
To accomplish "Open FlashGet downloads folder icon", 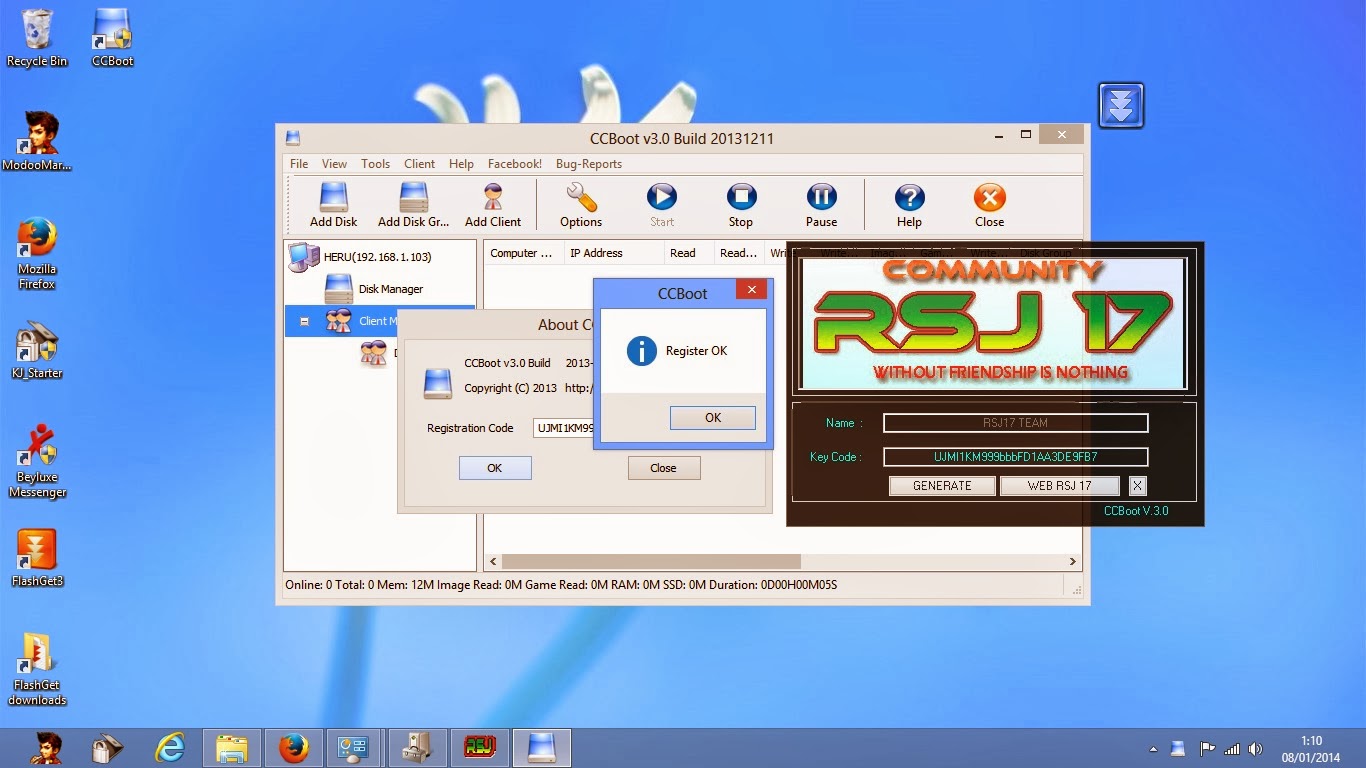I will tap(37, 670).
